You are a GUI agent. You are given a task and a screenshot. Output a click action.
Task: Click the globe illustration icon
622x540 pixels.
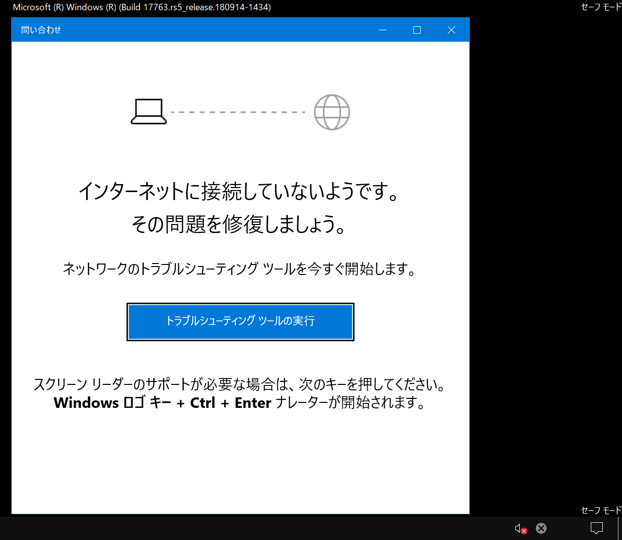(x=332, y=112)
